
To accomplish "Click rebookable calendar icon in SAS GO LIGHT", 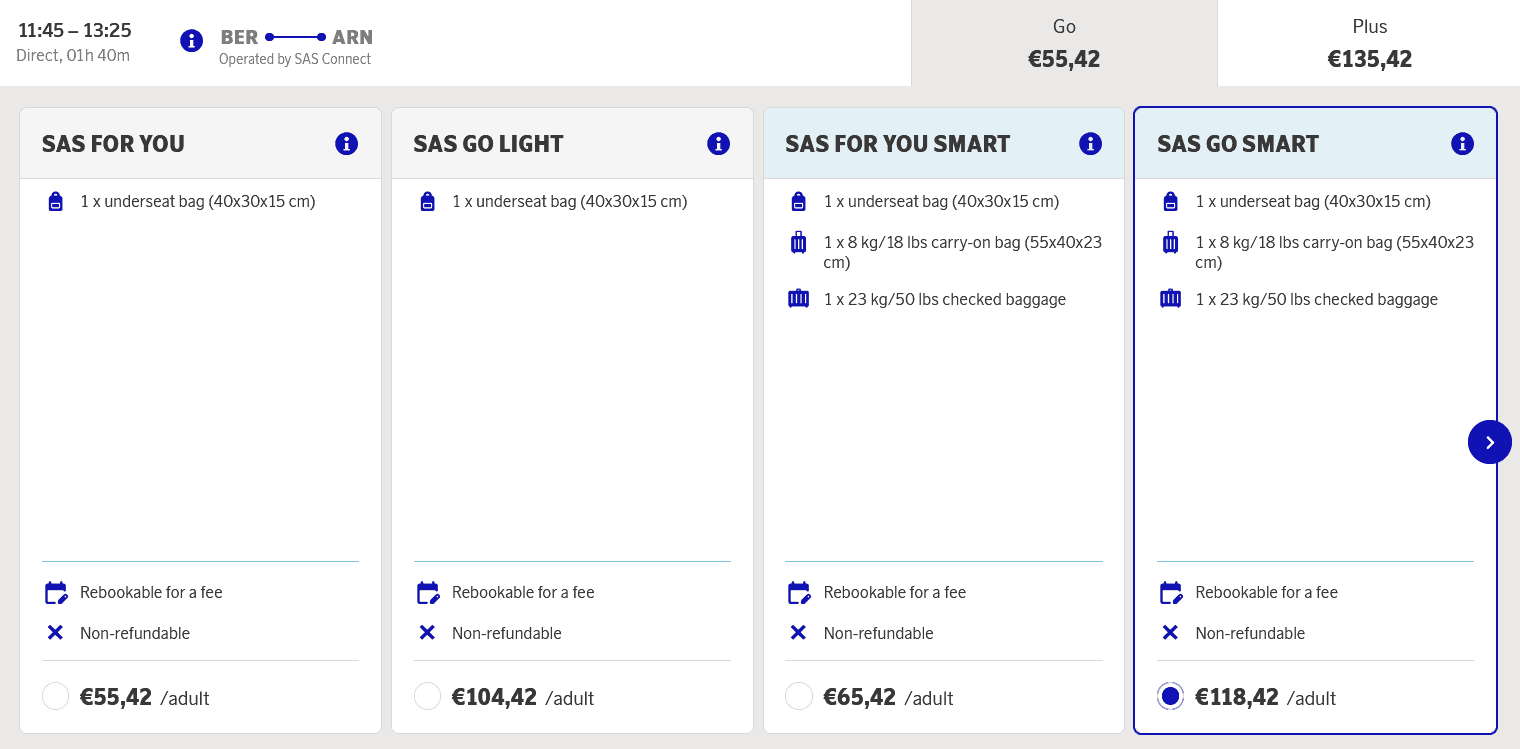I will [x=428, y=593].
